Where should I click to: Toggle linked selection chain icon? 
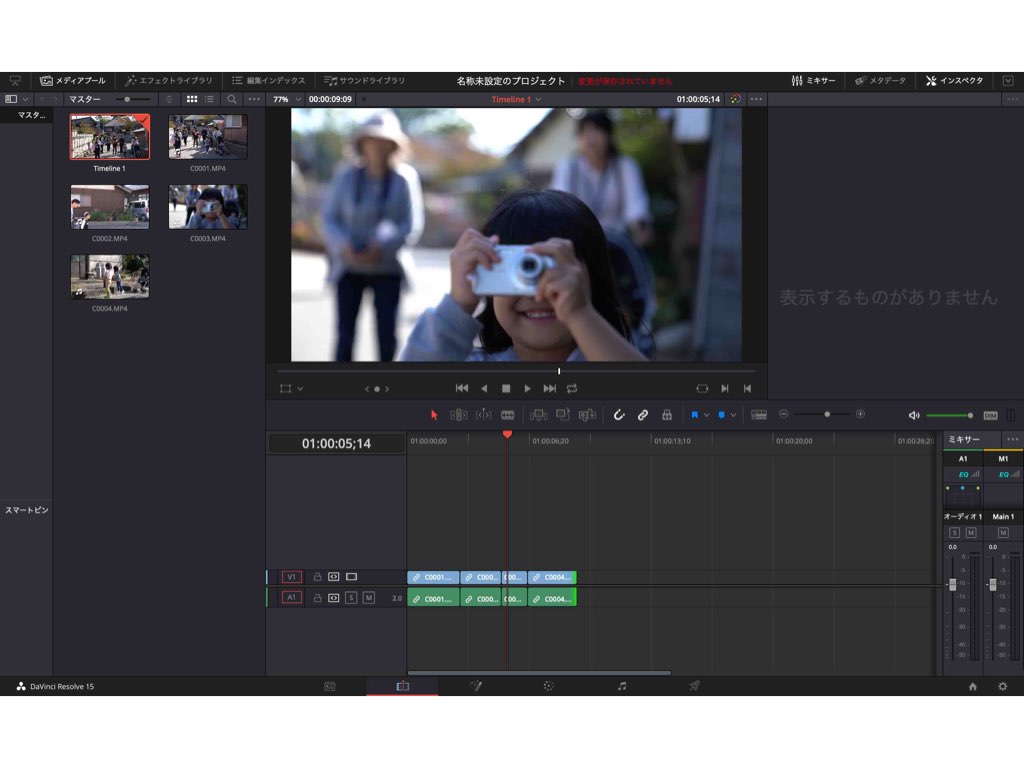click(643, 415)
